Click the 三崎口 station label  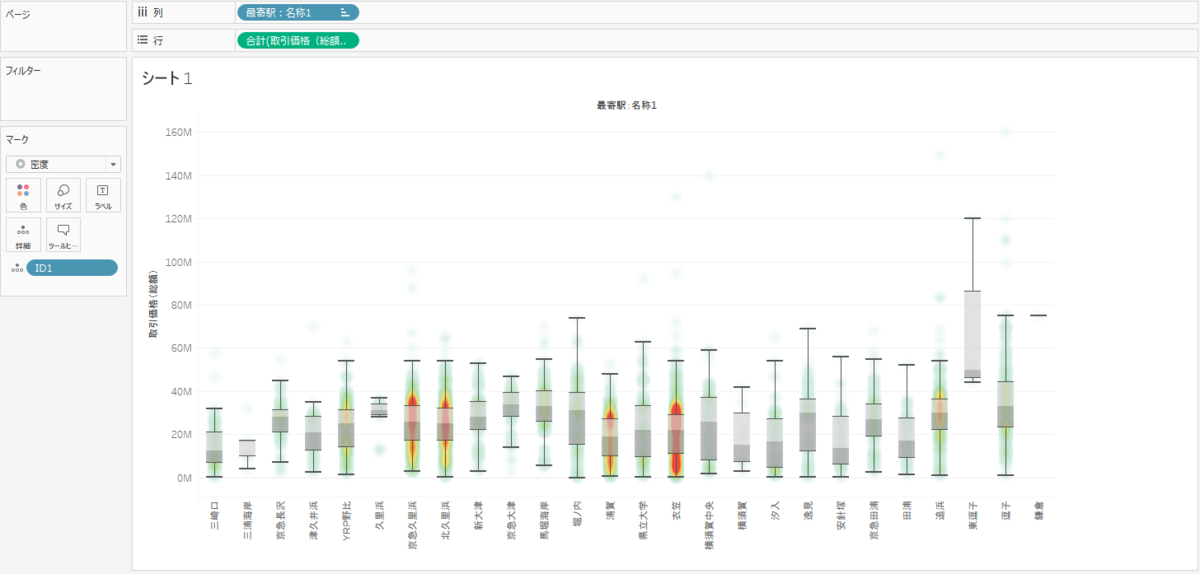point(214,515)
